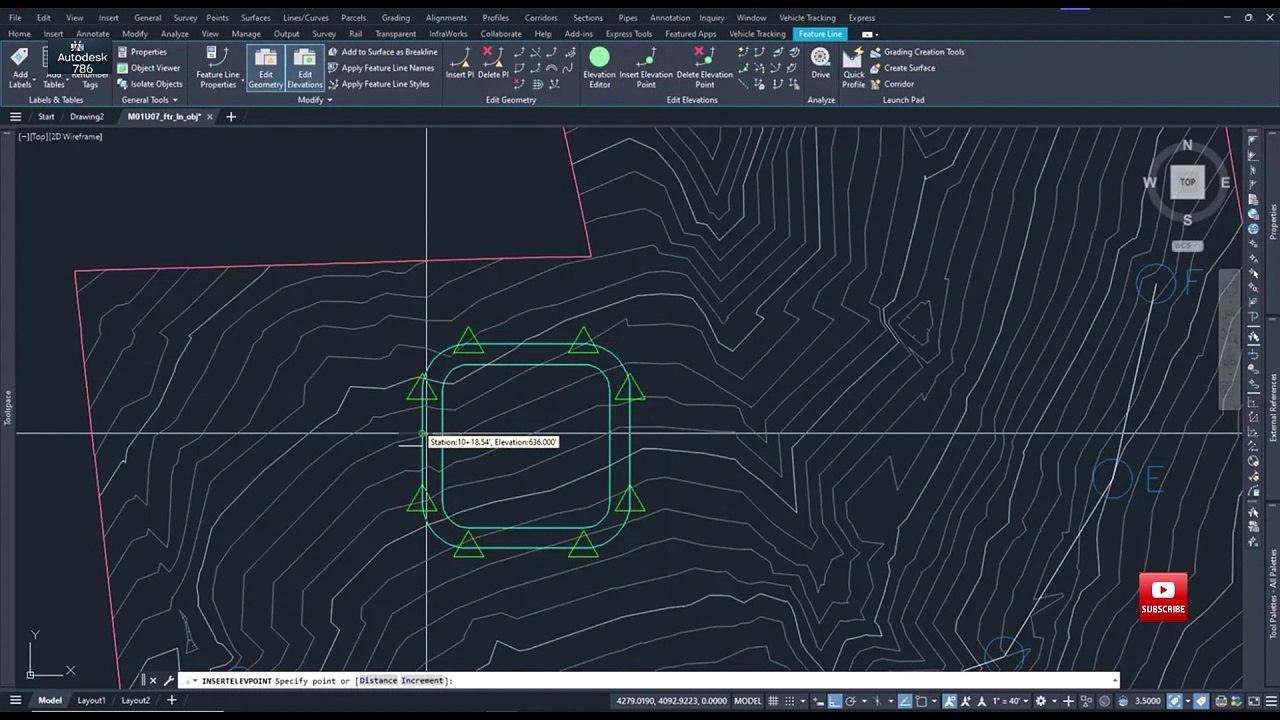Image resolution: width=1280 pixels, height=720 pixels.
Task: Click the Delete PI tool
Action: coord(492,63)
